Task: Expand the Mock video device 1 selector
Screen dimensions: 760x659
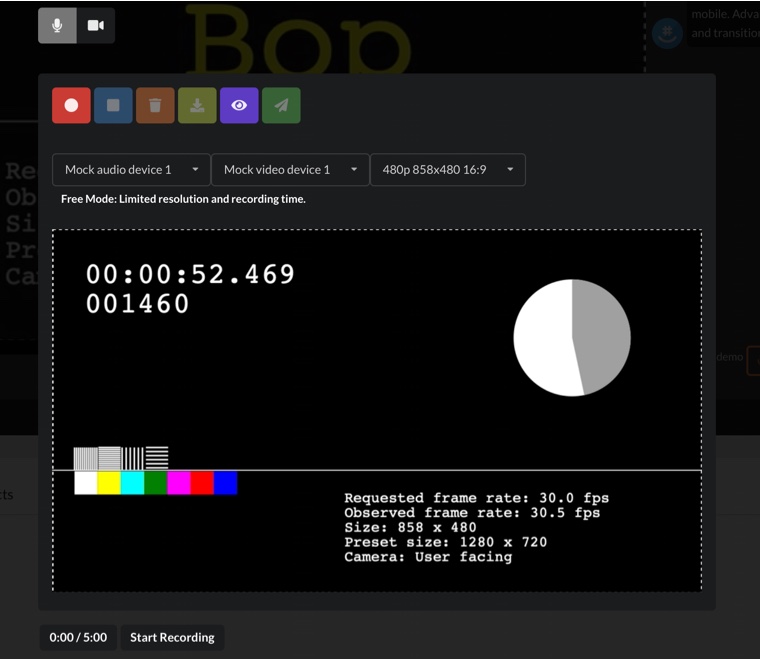Action: (290, 170)
